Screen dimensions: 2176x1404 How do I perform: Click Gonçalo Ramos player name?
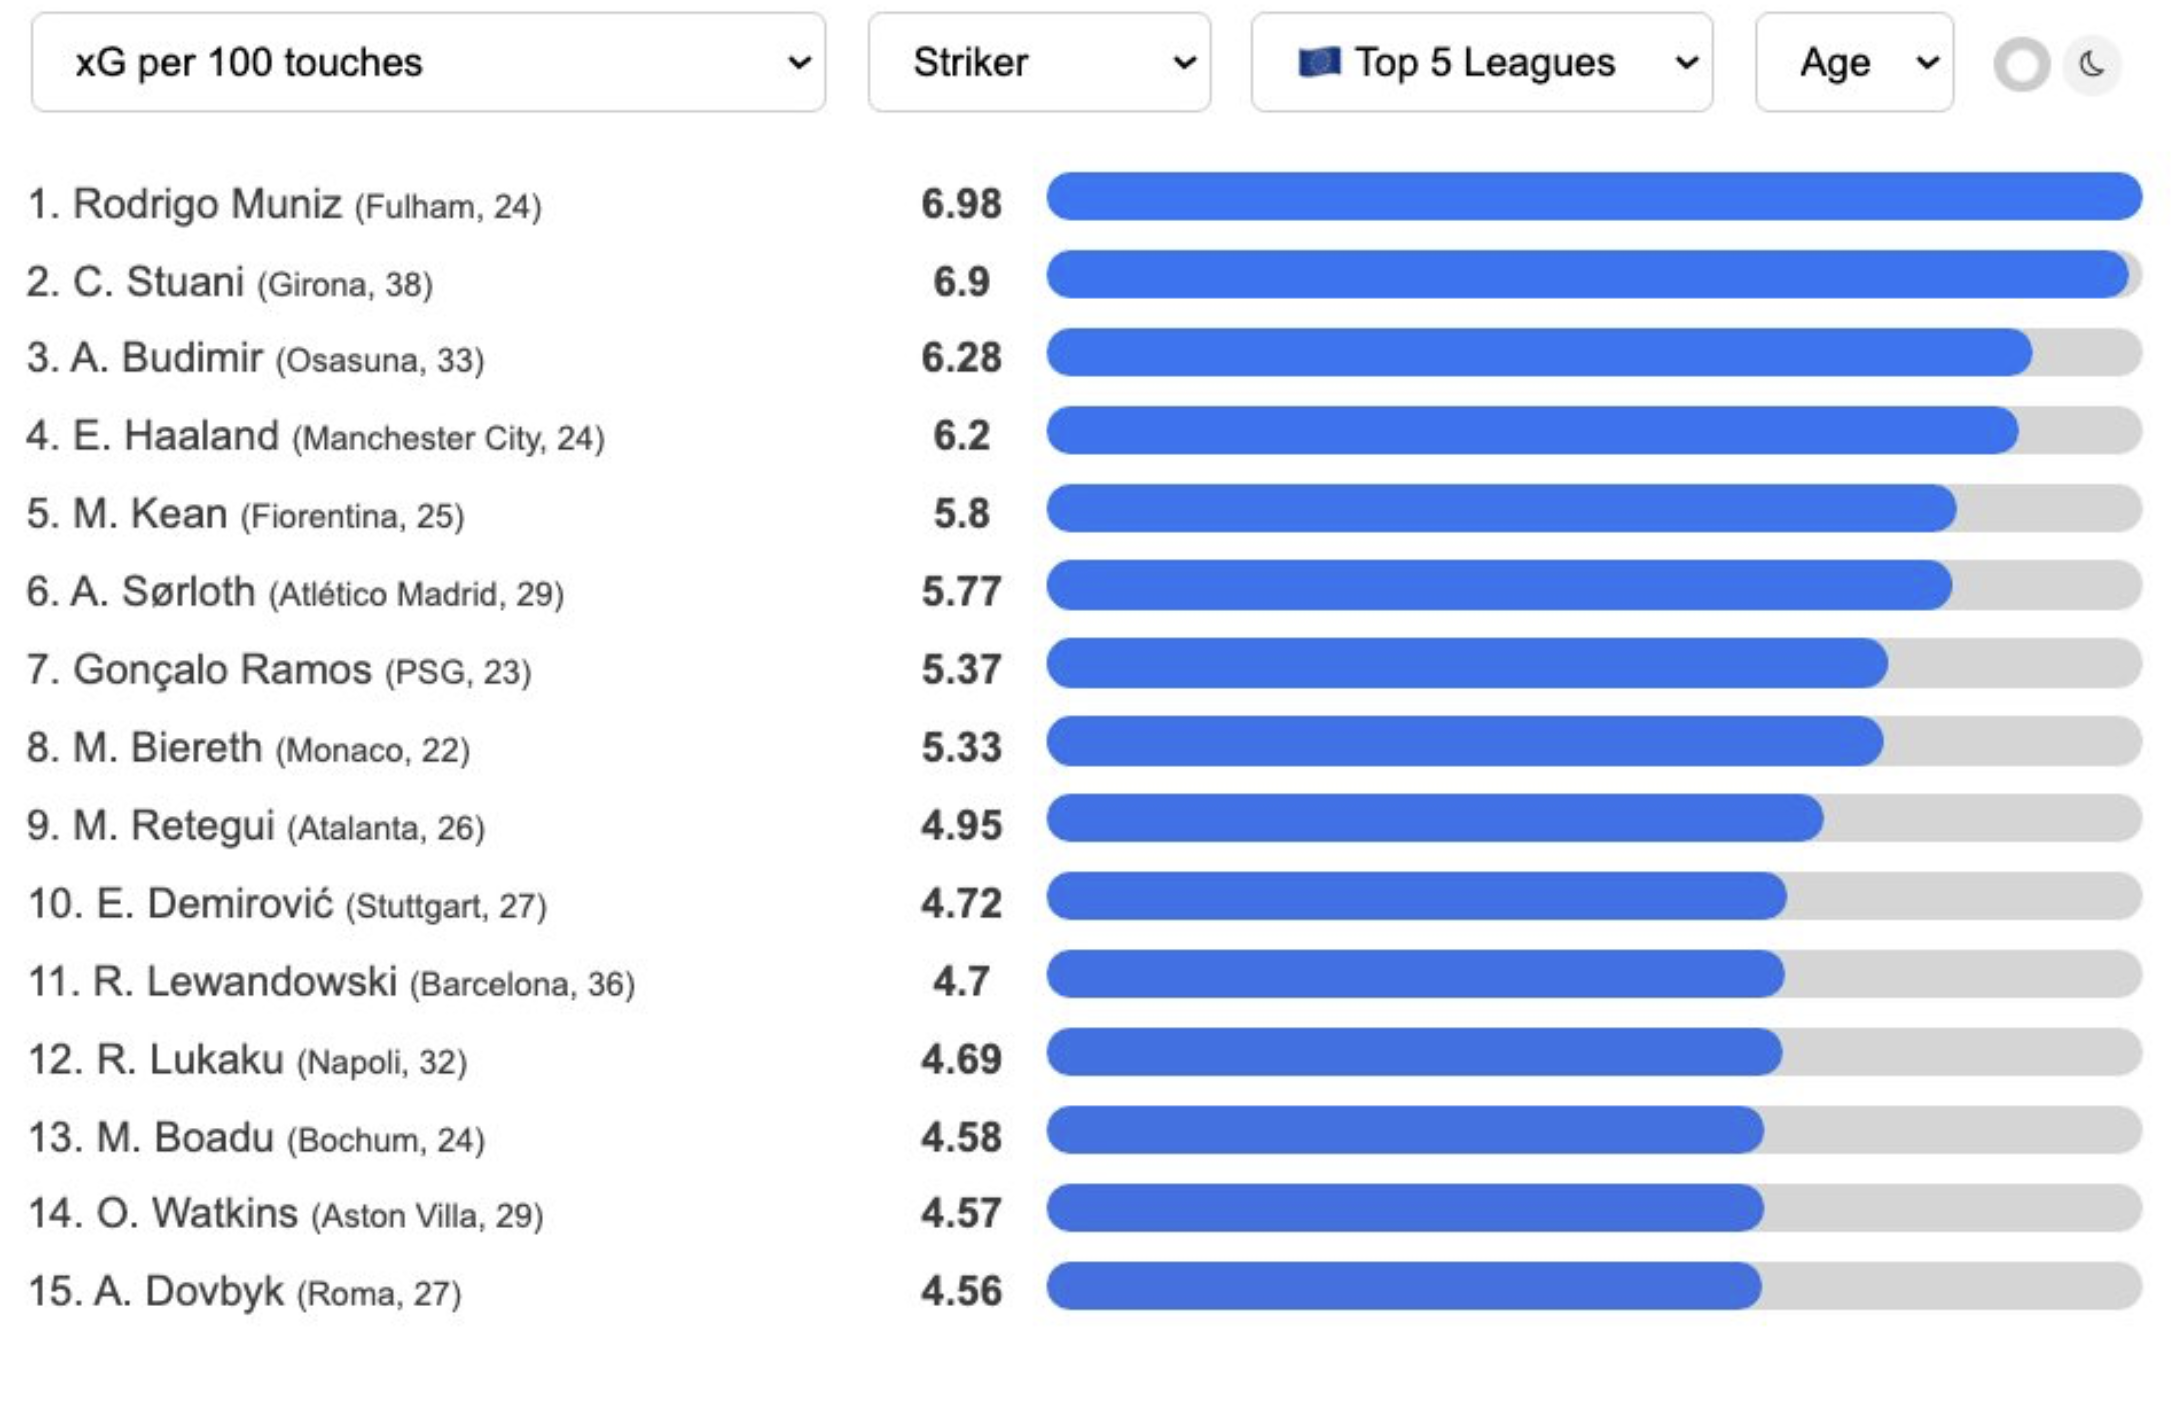click(222, 670)
